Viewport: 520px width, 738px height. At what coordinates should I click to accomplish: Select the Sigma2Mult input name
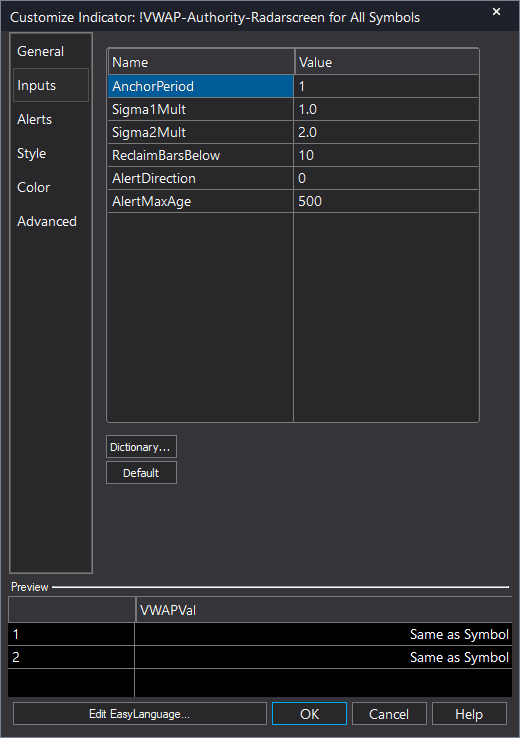point(200,132)
